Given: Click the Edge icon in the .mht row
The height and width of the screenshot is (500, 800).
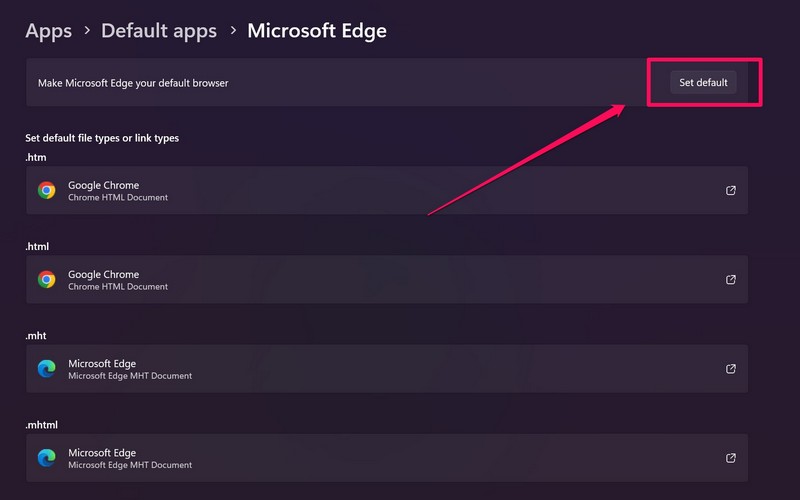Looking at the screenshot, I should coord(46,369).
